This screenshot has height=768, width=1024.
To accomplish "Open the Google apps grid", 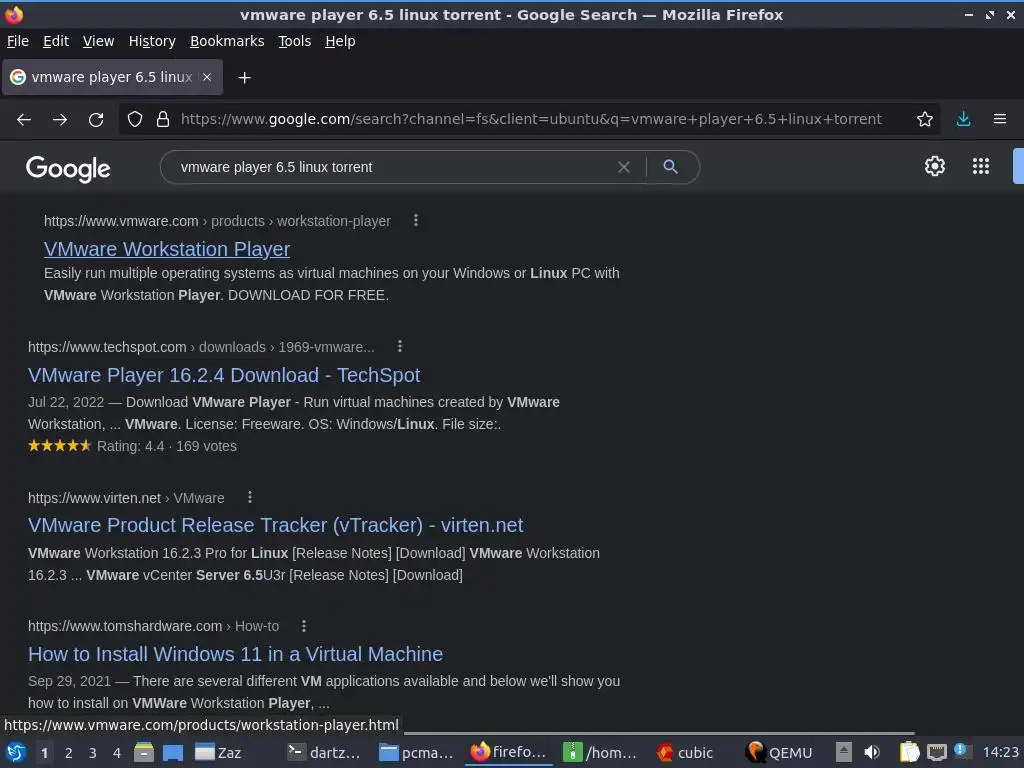I will tap(980, 166).
